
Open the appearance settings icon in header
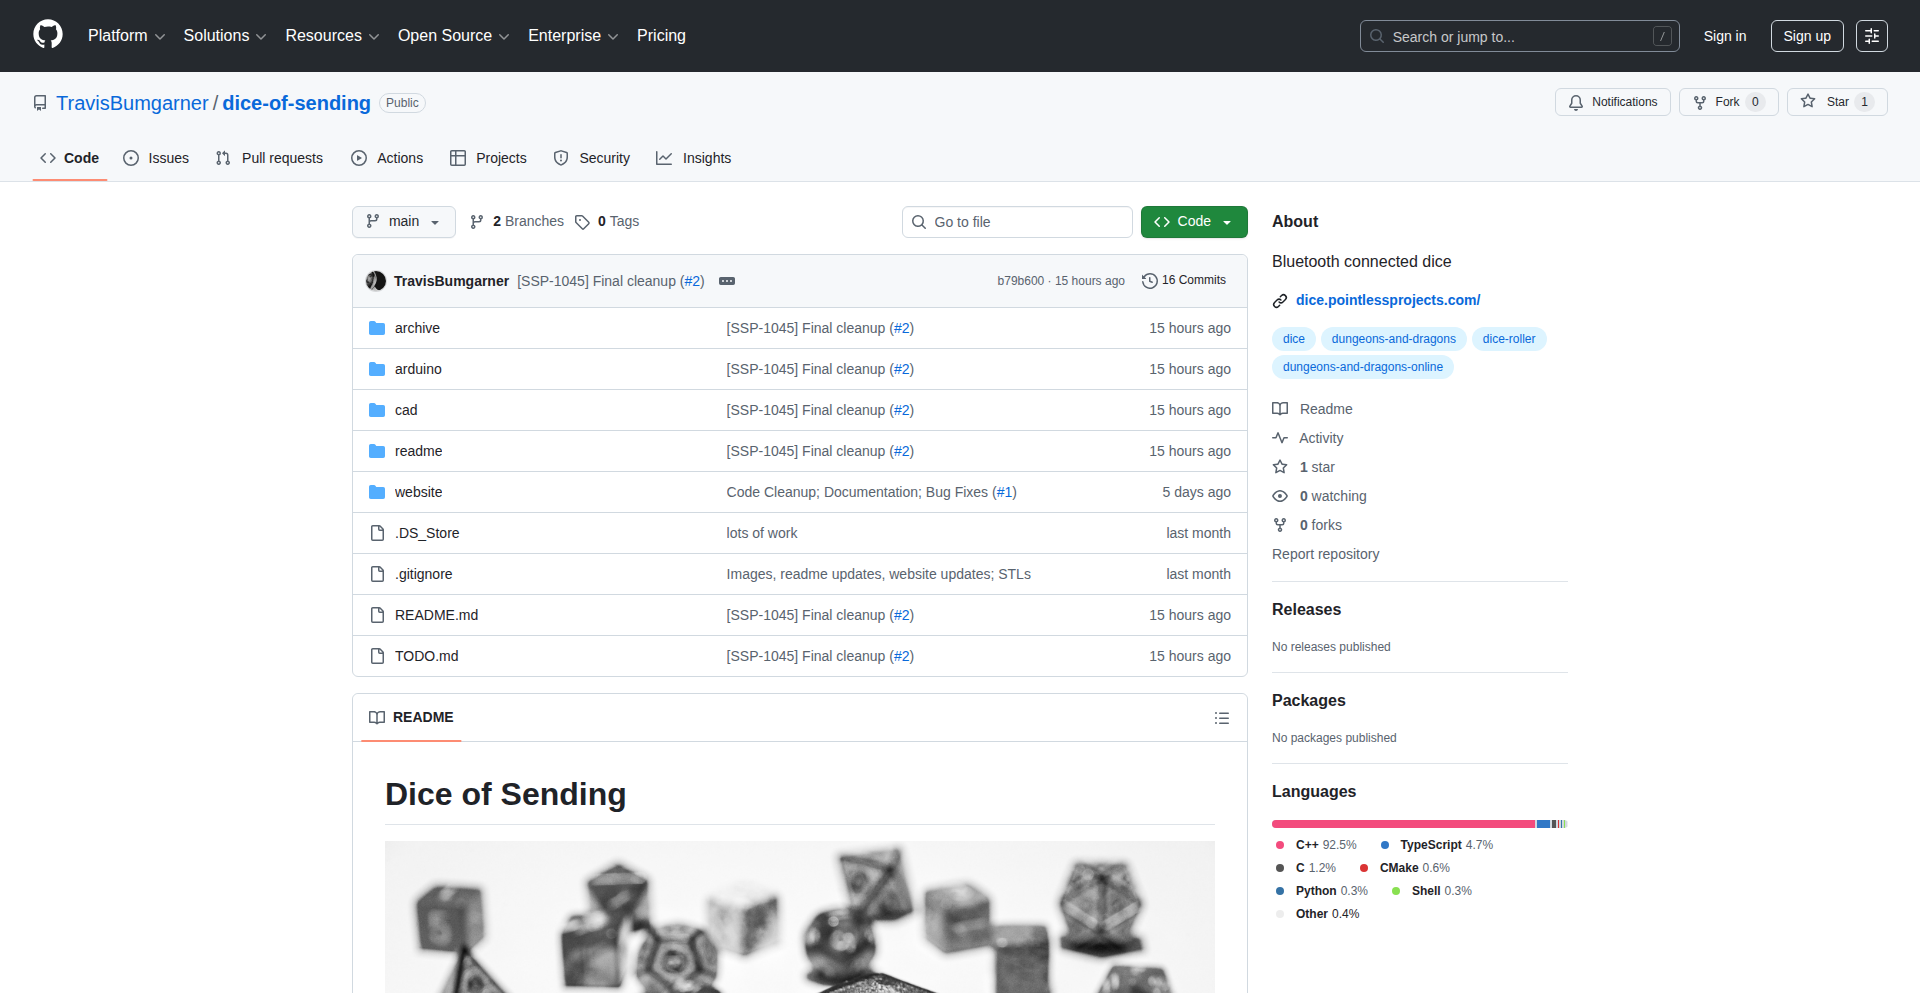click(x=1872, y=36)
